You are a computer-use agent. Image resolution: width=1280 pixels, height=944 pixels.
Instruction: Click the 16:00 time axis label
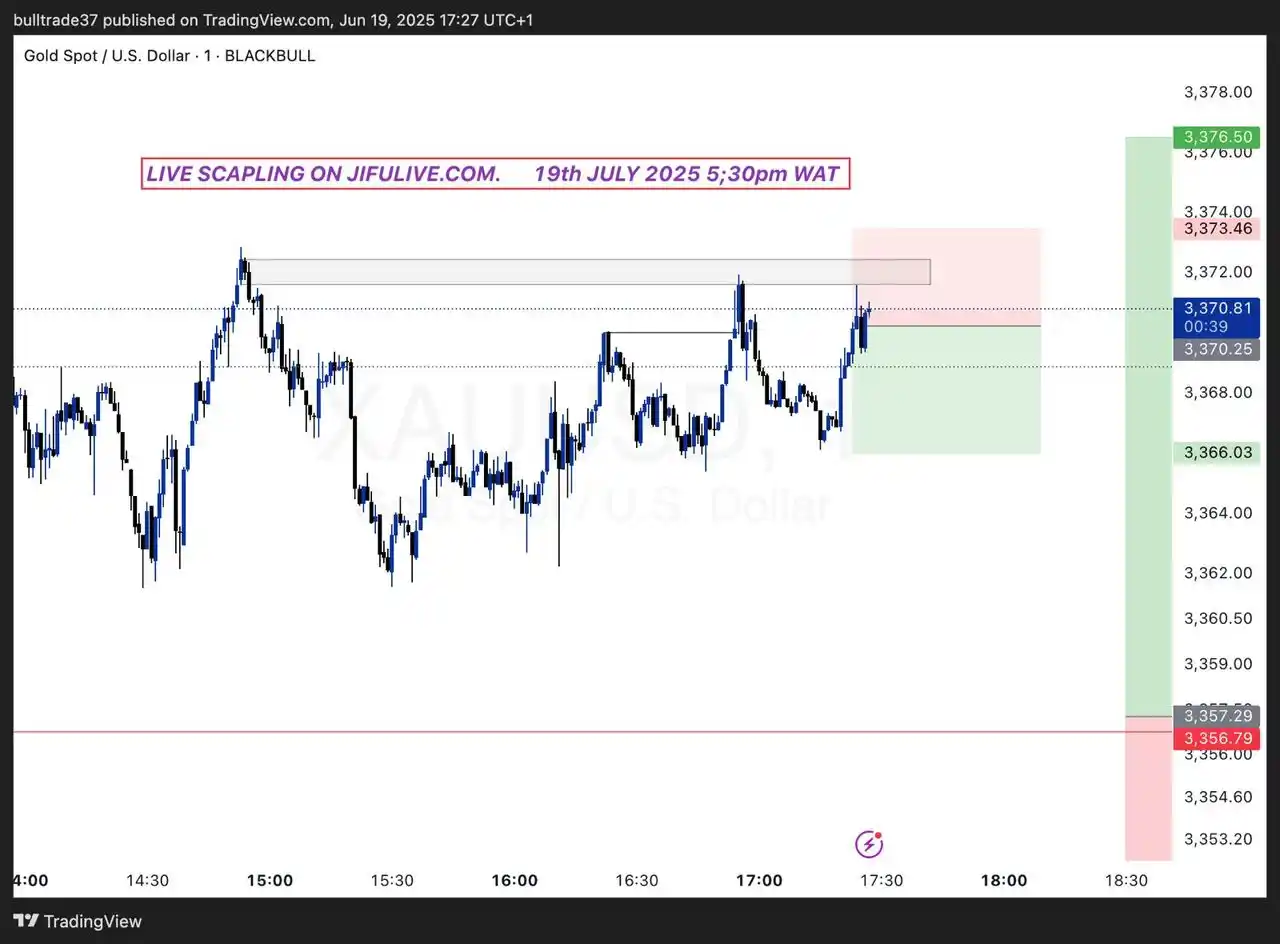(515, 881)
